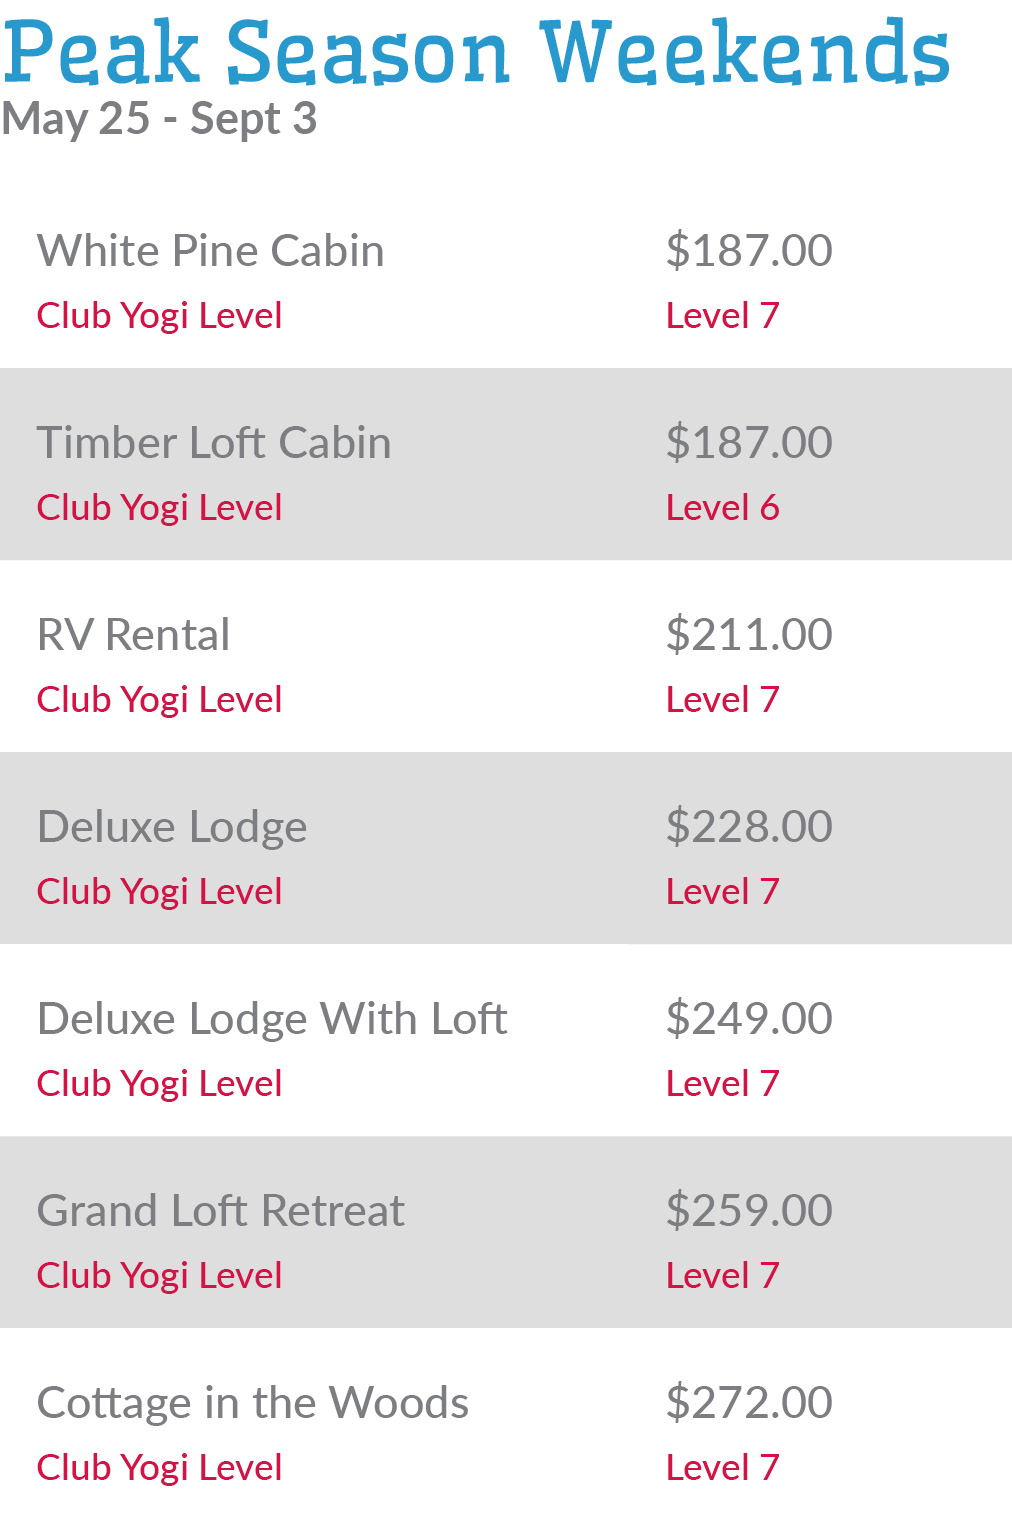The width and height of the screenshot is (1012, 1521).
Task: Click Level 7 beside Cottage in the Woods
Action: click(x=722, y=1468)
